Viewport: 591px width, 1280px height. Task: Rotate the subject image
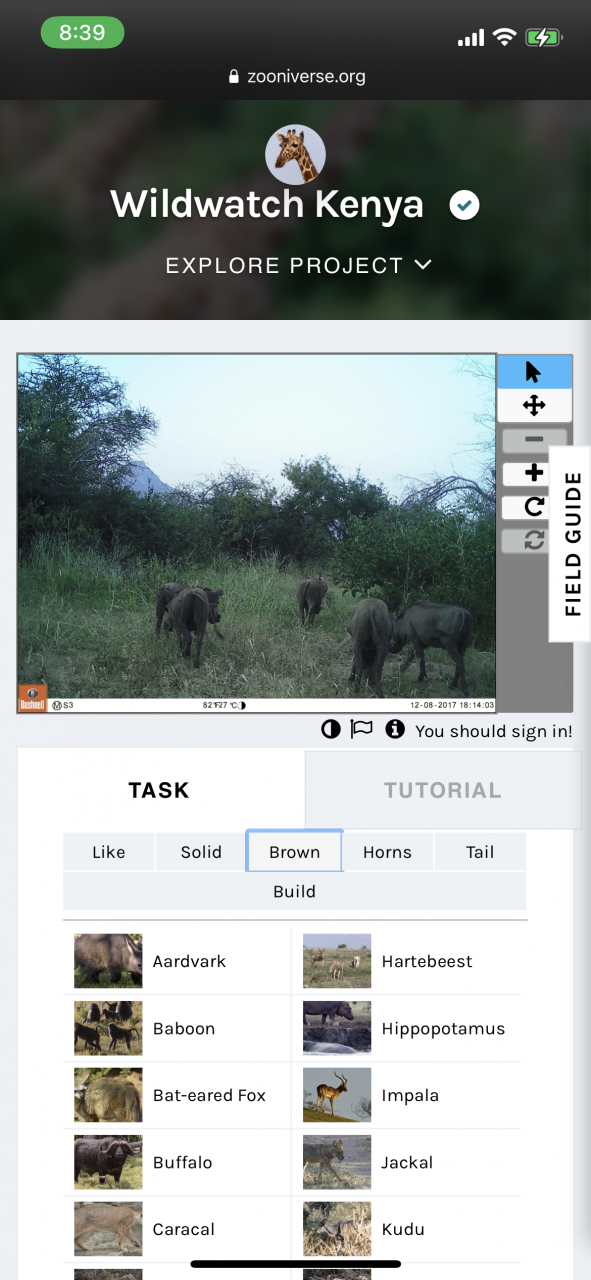coord(534,507)
